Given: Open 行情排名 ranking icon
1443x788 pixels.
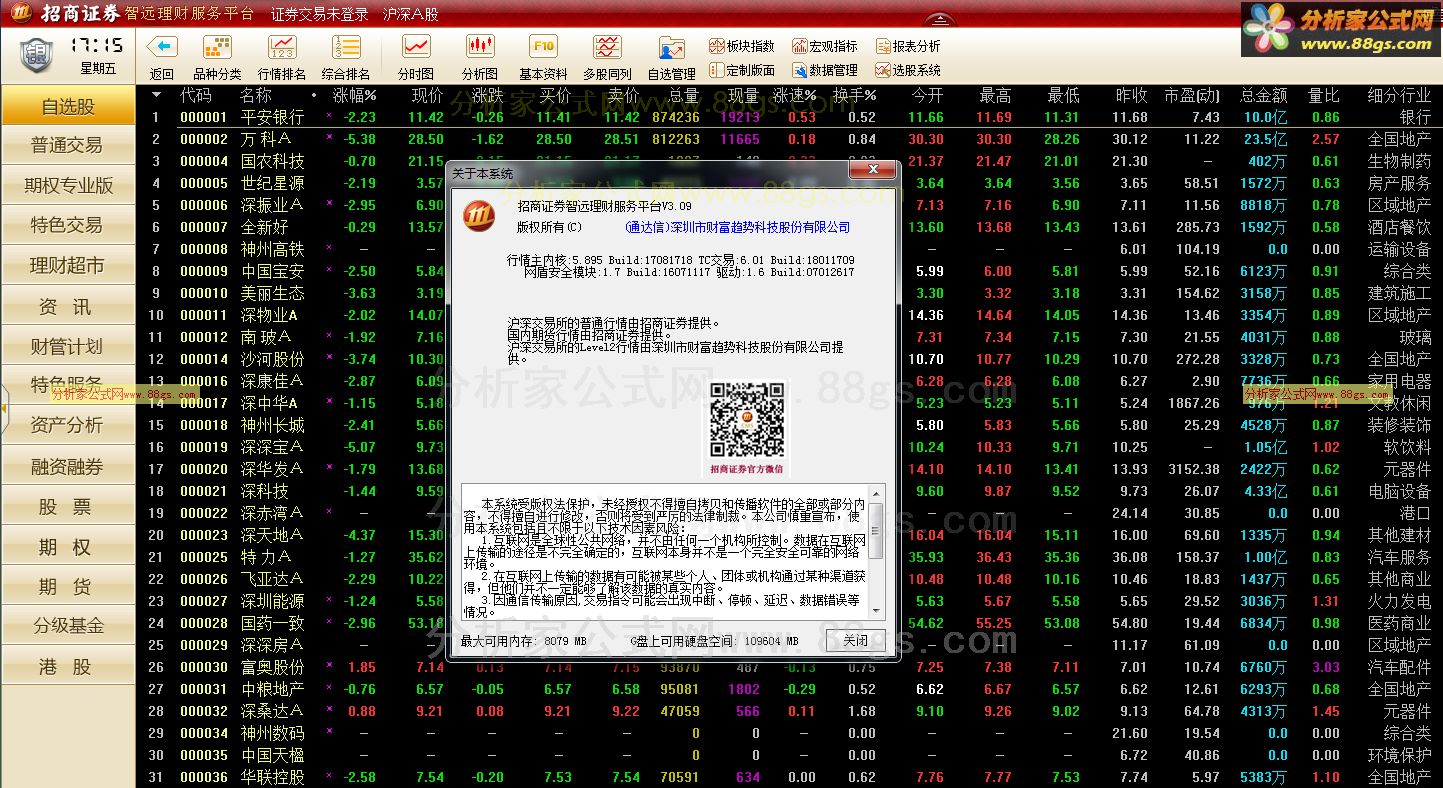Looking at the screenshot, I should (x=282, y=47).
